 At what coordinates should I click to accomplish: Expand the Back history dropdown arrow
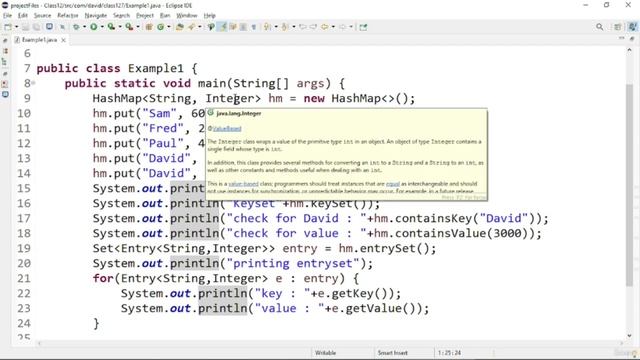click(x=333, y=27)
